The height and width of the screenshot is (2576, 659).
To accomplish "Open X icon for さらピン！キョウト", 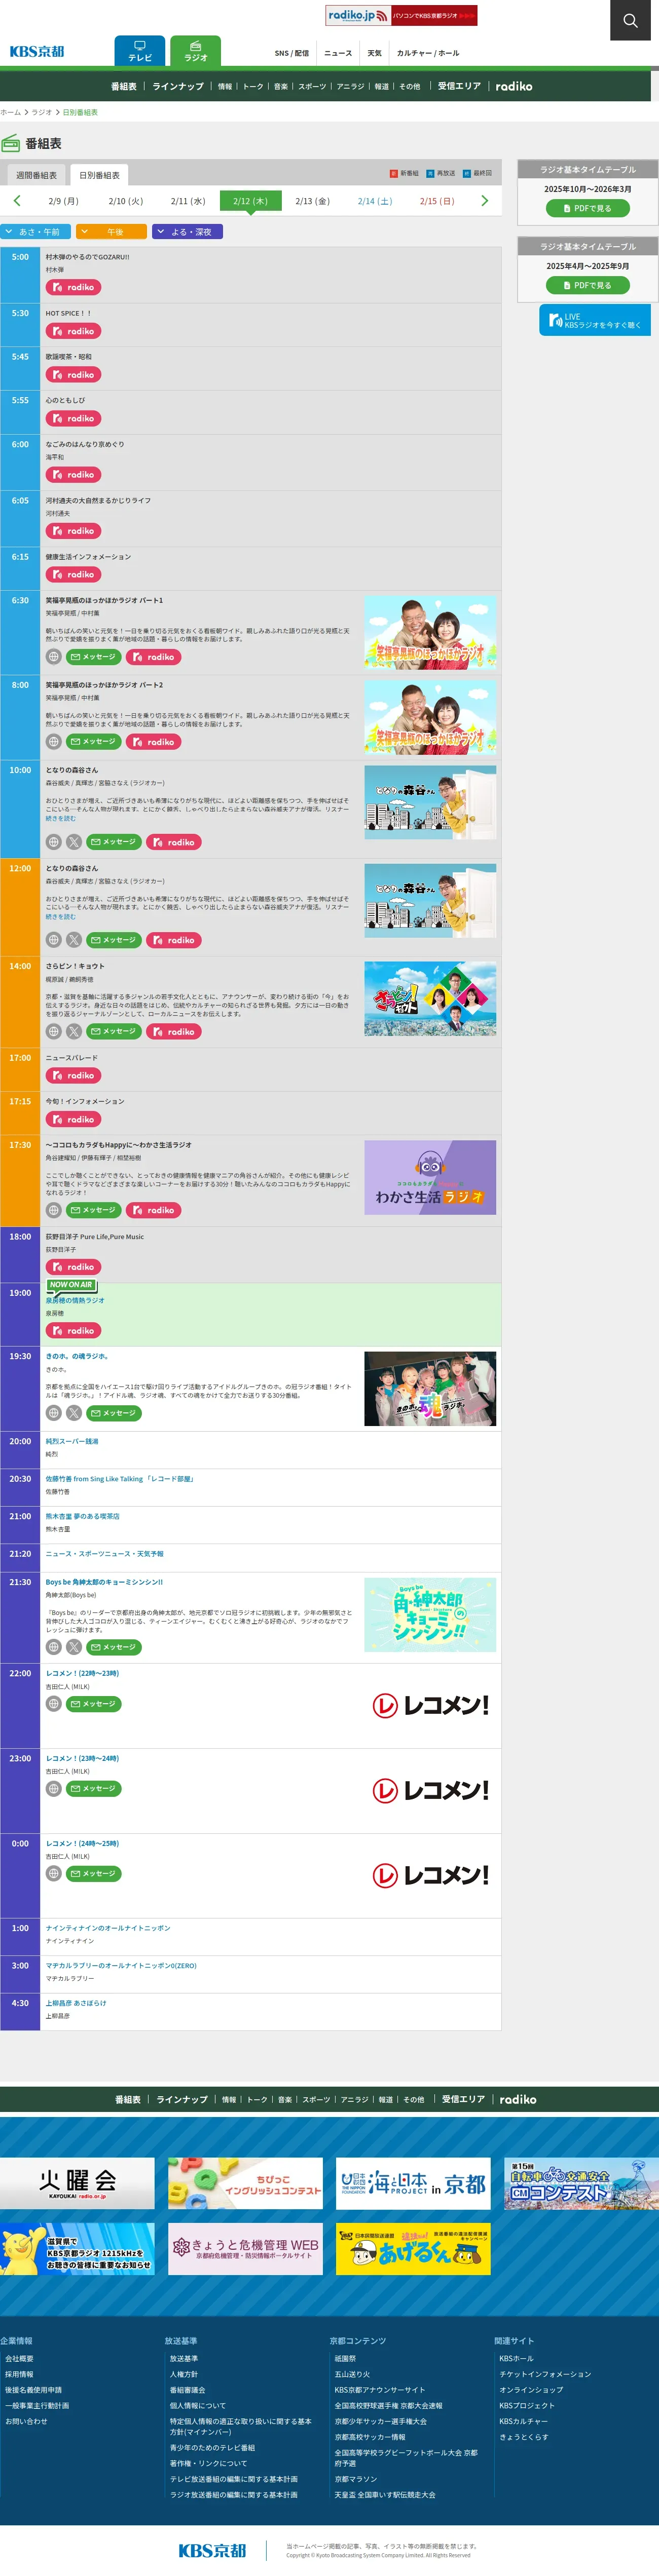I will point(74,1031).
